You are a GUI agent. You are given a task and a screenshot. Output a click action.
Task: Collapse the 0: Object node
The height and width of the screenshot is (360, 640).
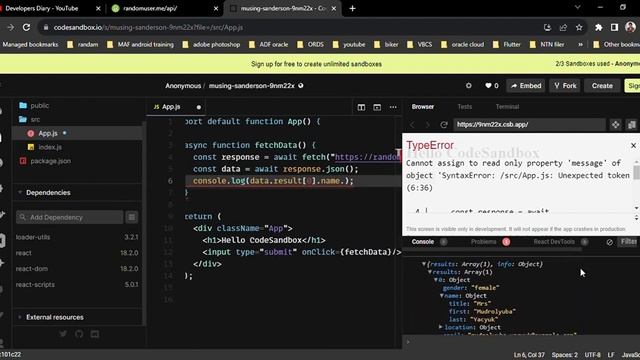pyautogui.click(x=436, y=280)
